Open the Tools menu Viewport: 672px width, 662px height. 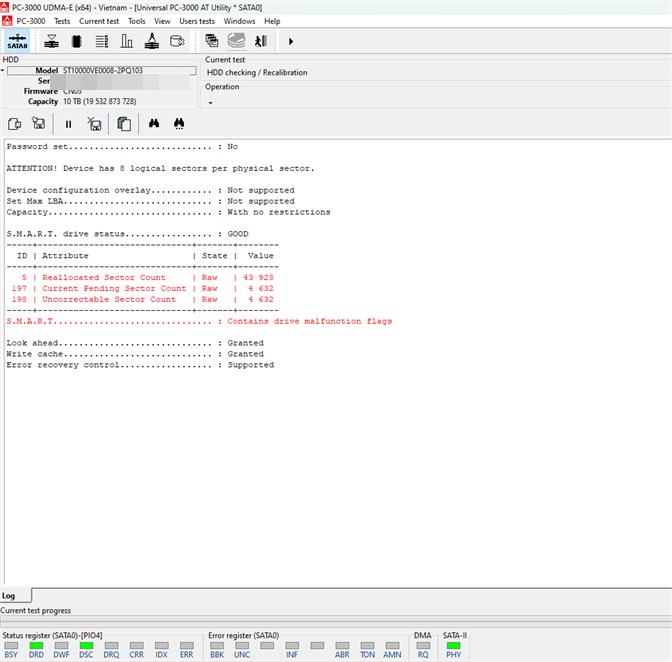click(137, 21)
